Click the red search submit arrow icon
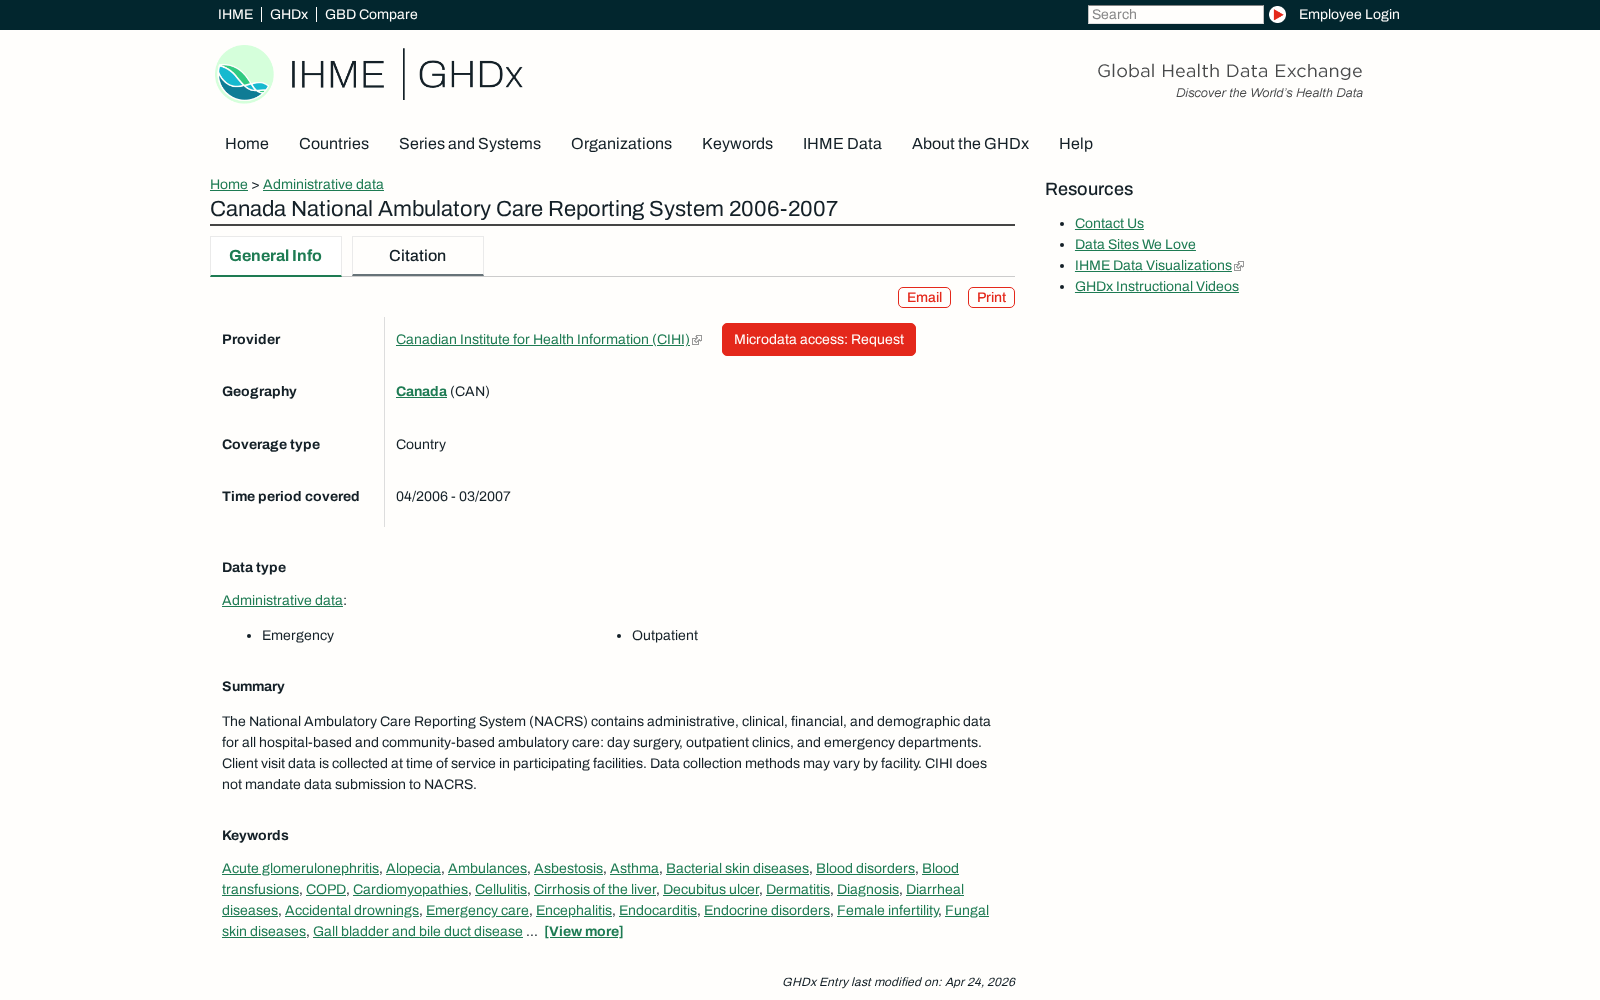 [1277, 14]
